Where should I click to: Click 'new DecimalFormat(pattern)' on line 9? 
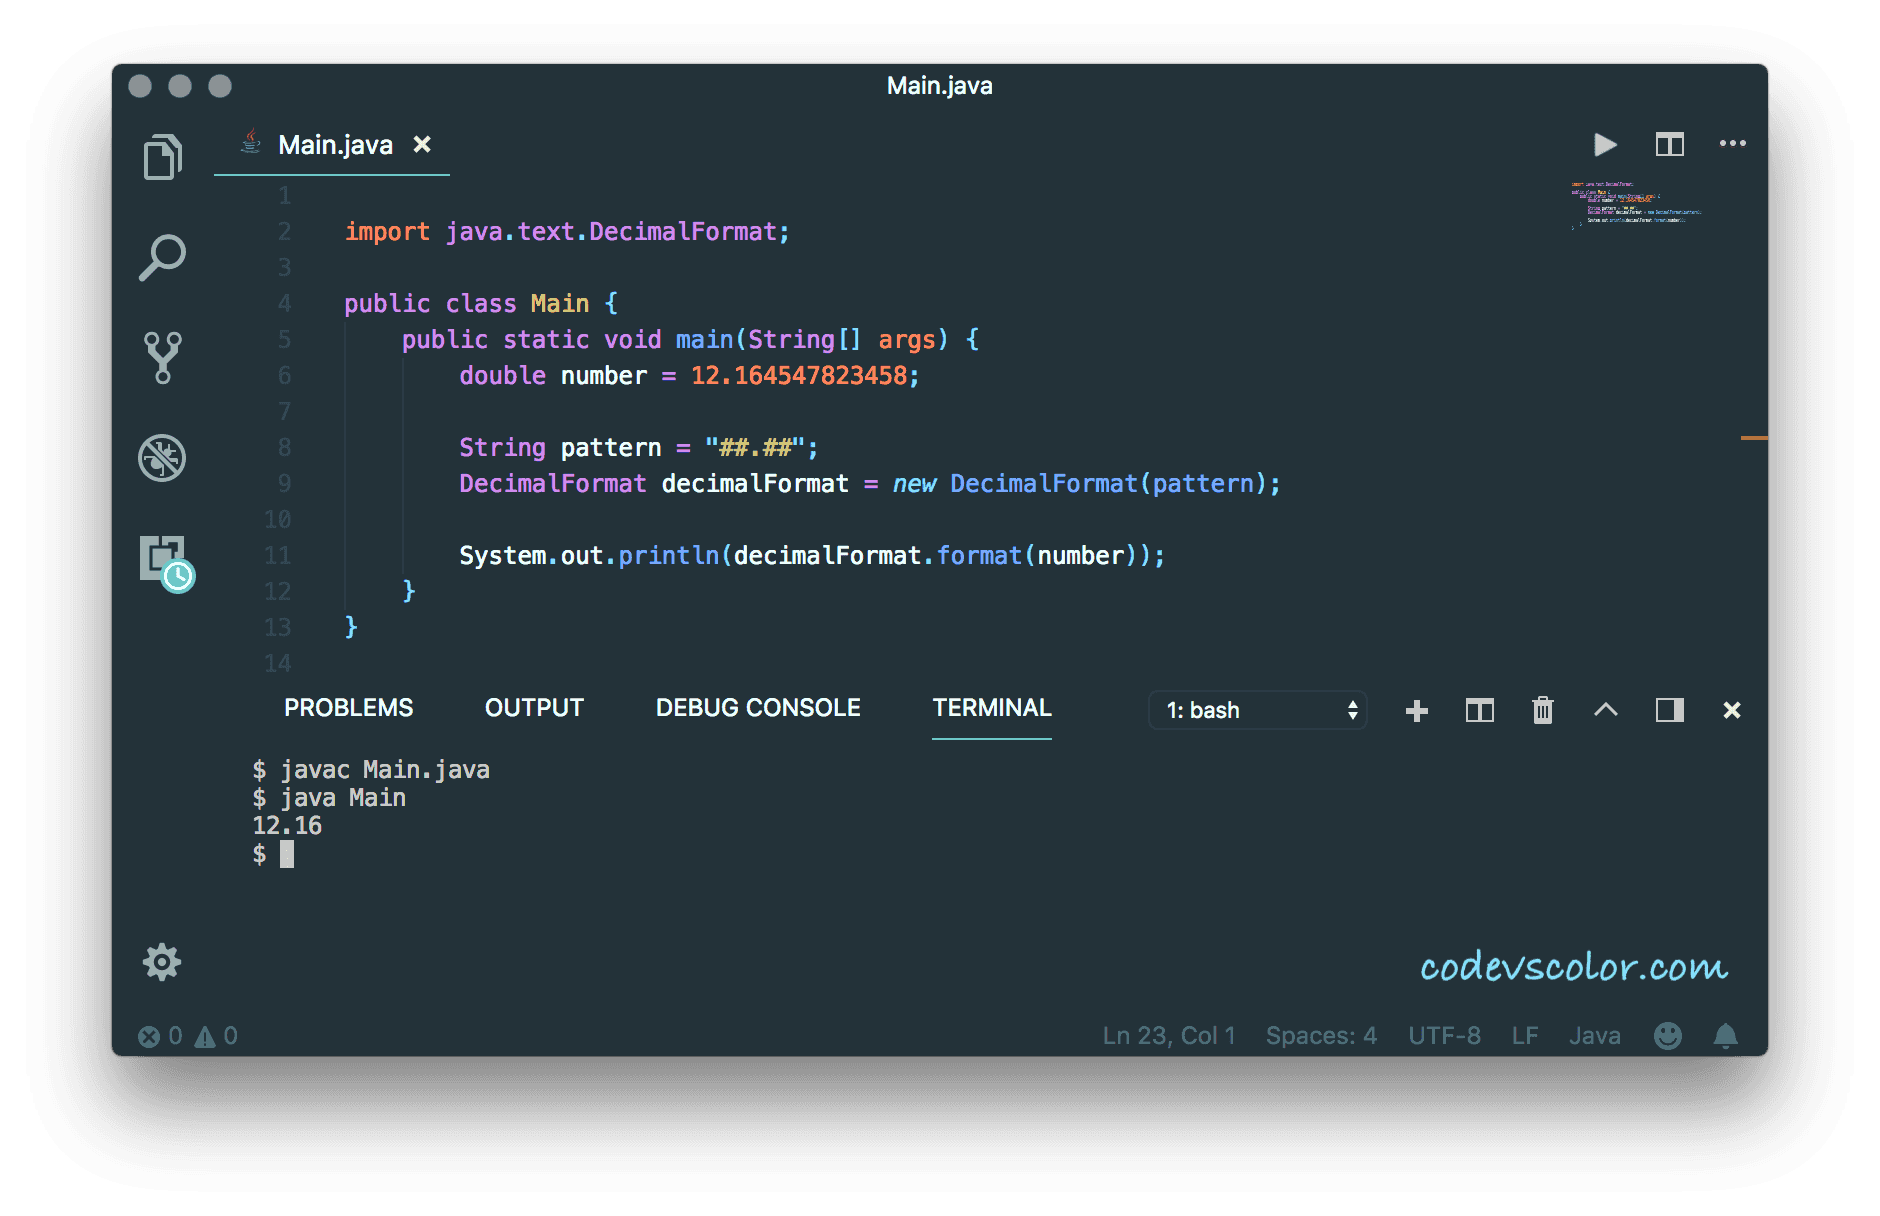pos(1079,484)
